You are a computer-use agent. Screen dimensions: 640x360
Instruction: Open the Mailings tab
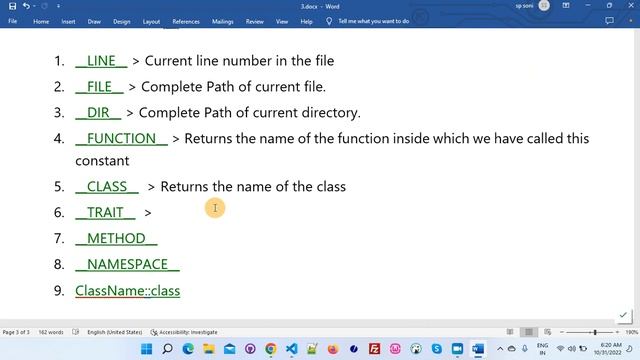point(222,21)
